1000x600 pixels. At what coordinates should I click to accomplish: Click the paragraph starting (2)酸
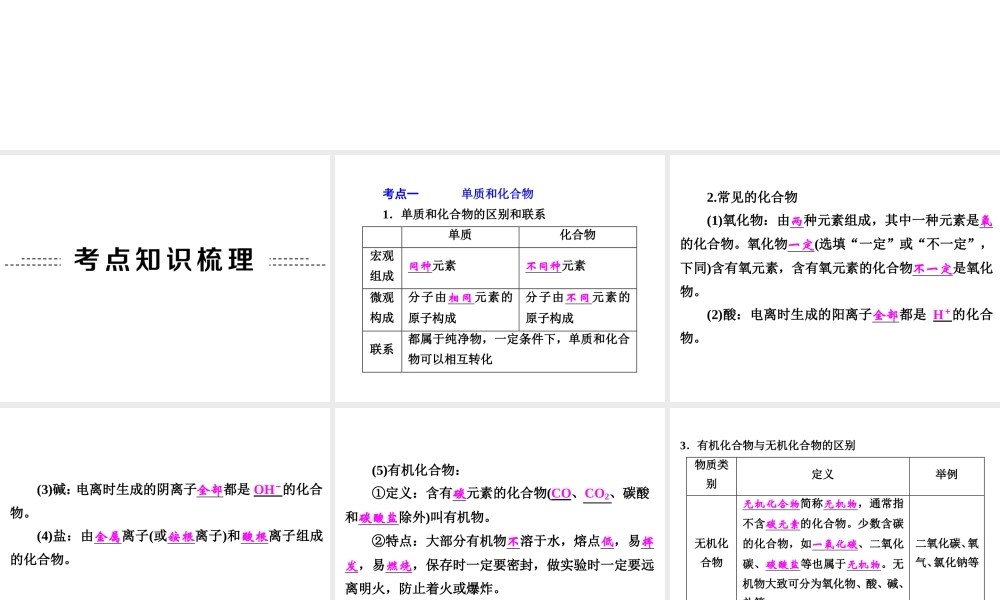836,326
